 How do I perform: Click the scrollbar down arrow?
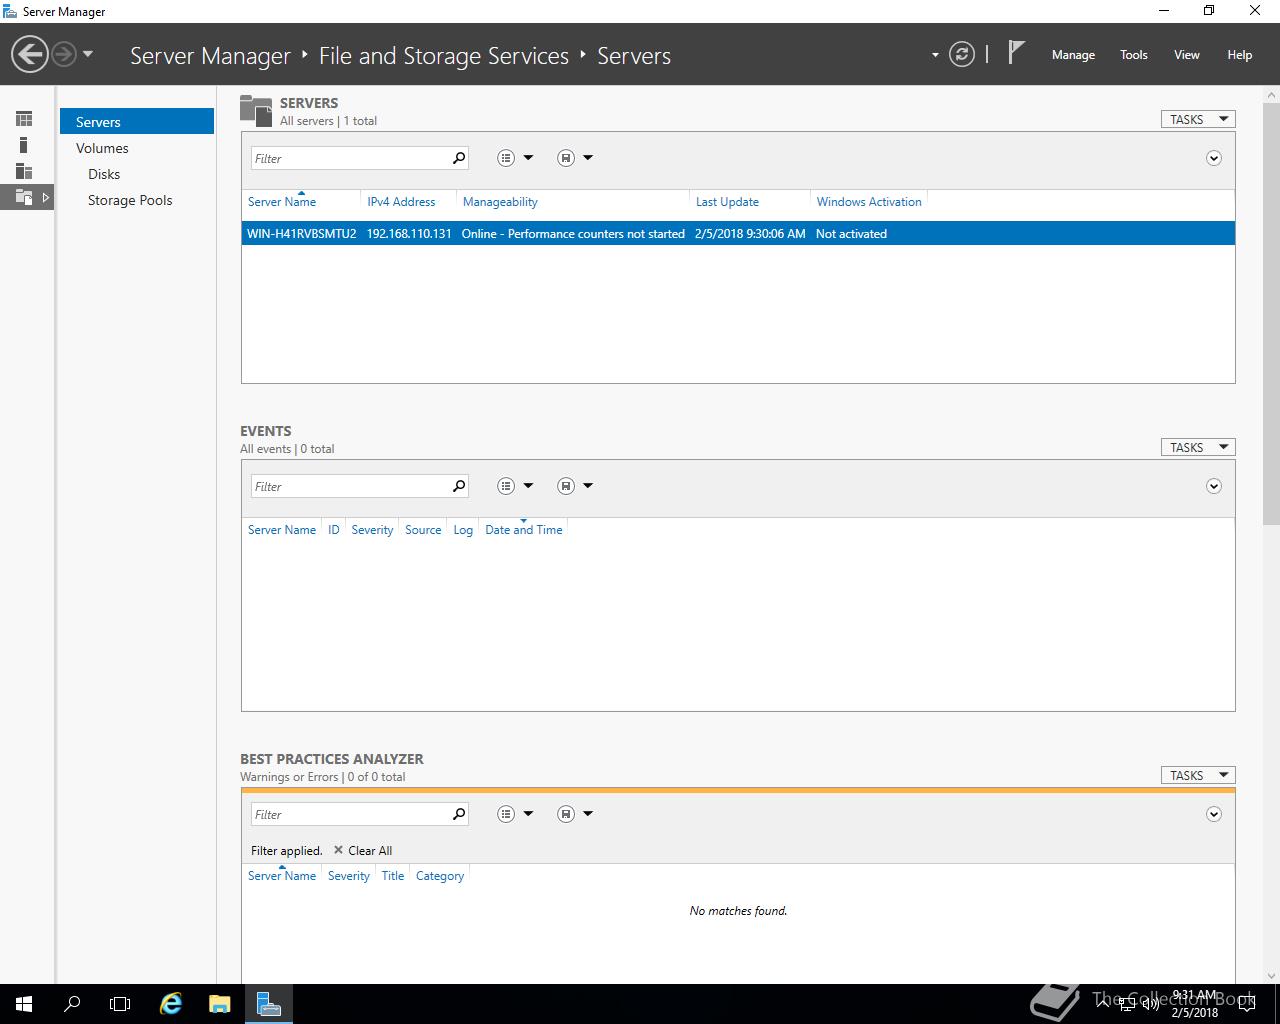point(1272,975)
